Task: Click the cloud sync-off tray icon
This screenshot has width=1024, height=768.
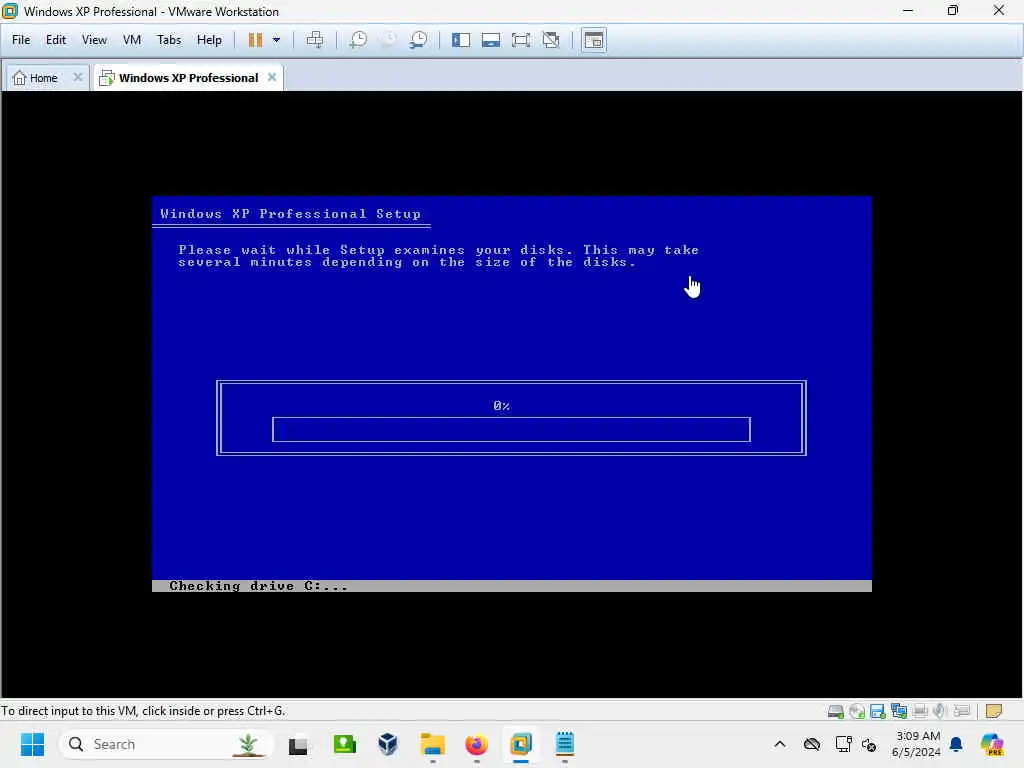Action: coord(812,744)
